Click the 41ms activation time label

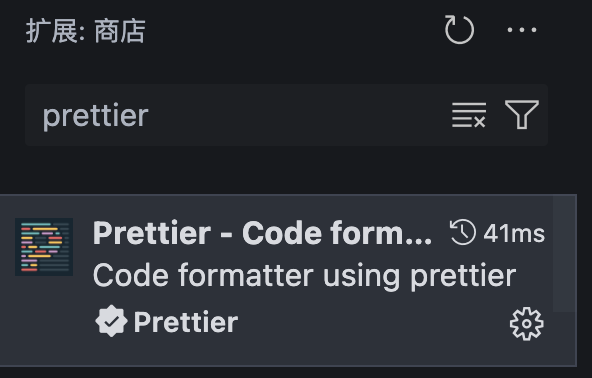click(x=514, y=233)
